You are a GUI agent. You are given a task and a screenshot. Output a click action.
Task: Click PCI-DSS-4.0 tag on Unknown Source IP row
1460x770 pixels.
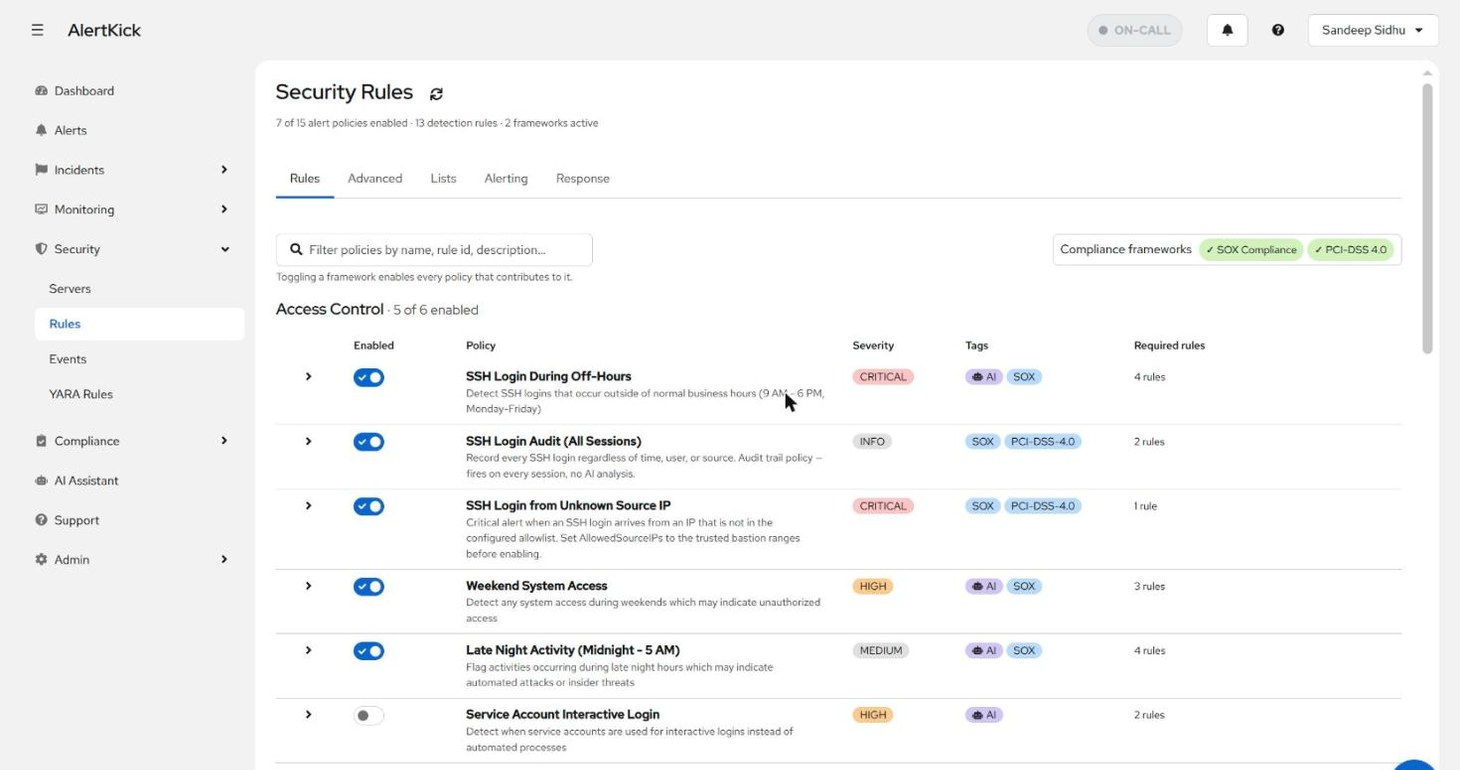(x=1043, y=506)
